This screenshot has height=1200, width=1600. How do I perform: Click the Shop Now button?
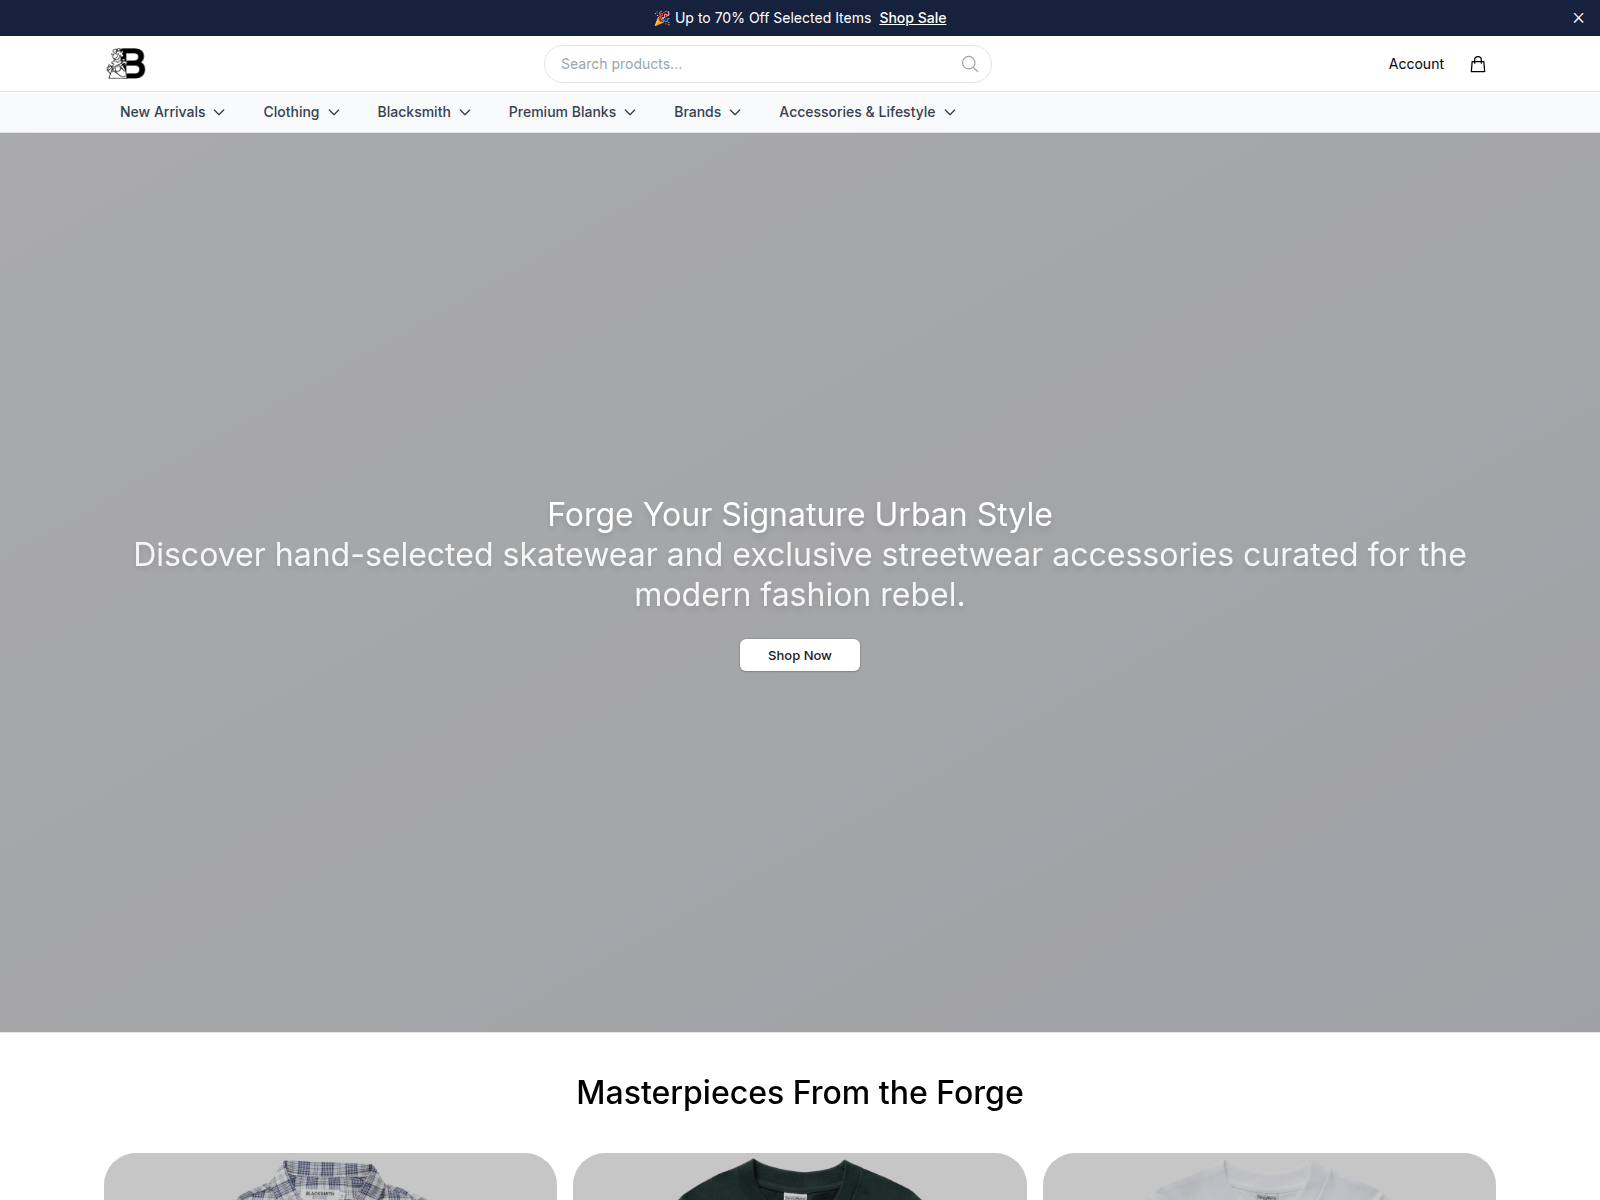(x=800, y=655)
